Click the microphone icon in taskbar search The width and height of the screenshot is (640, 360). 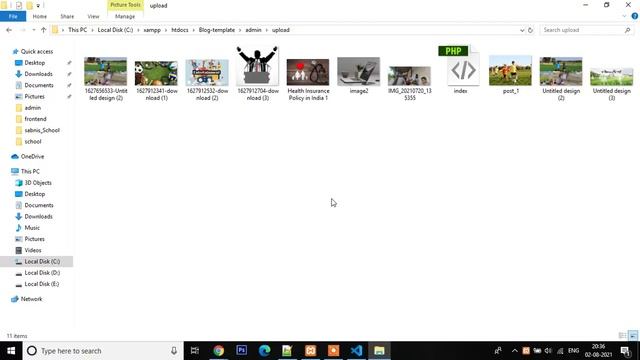(x=174, y=351)
